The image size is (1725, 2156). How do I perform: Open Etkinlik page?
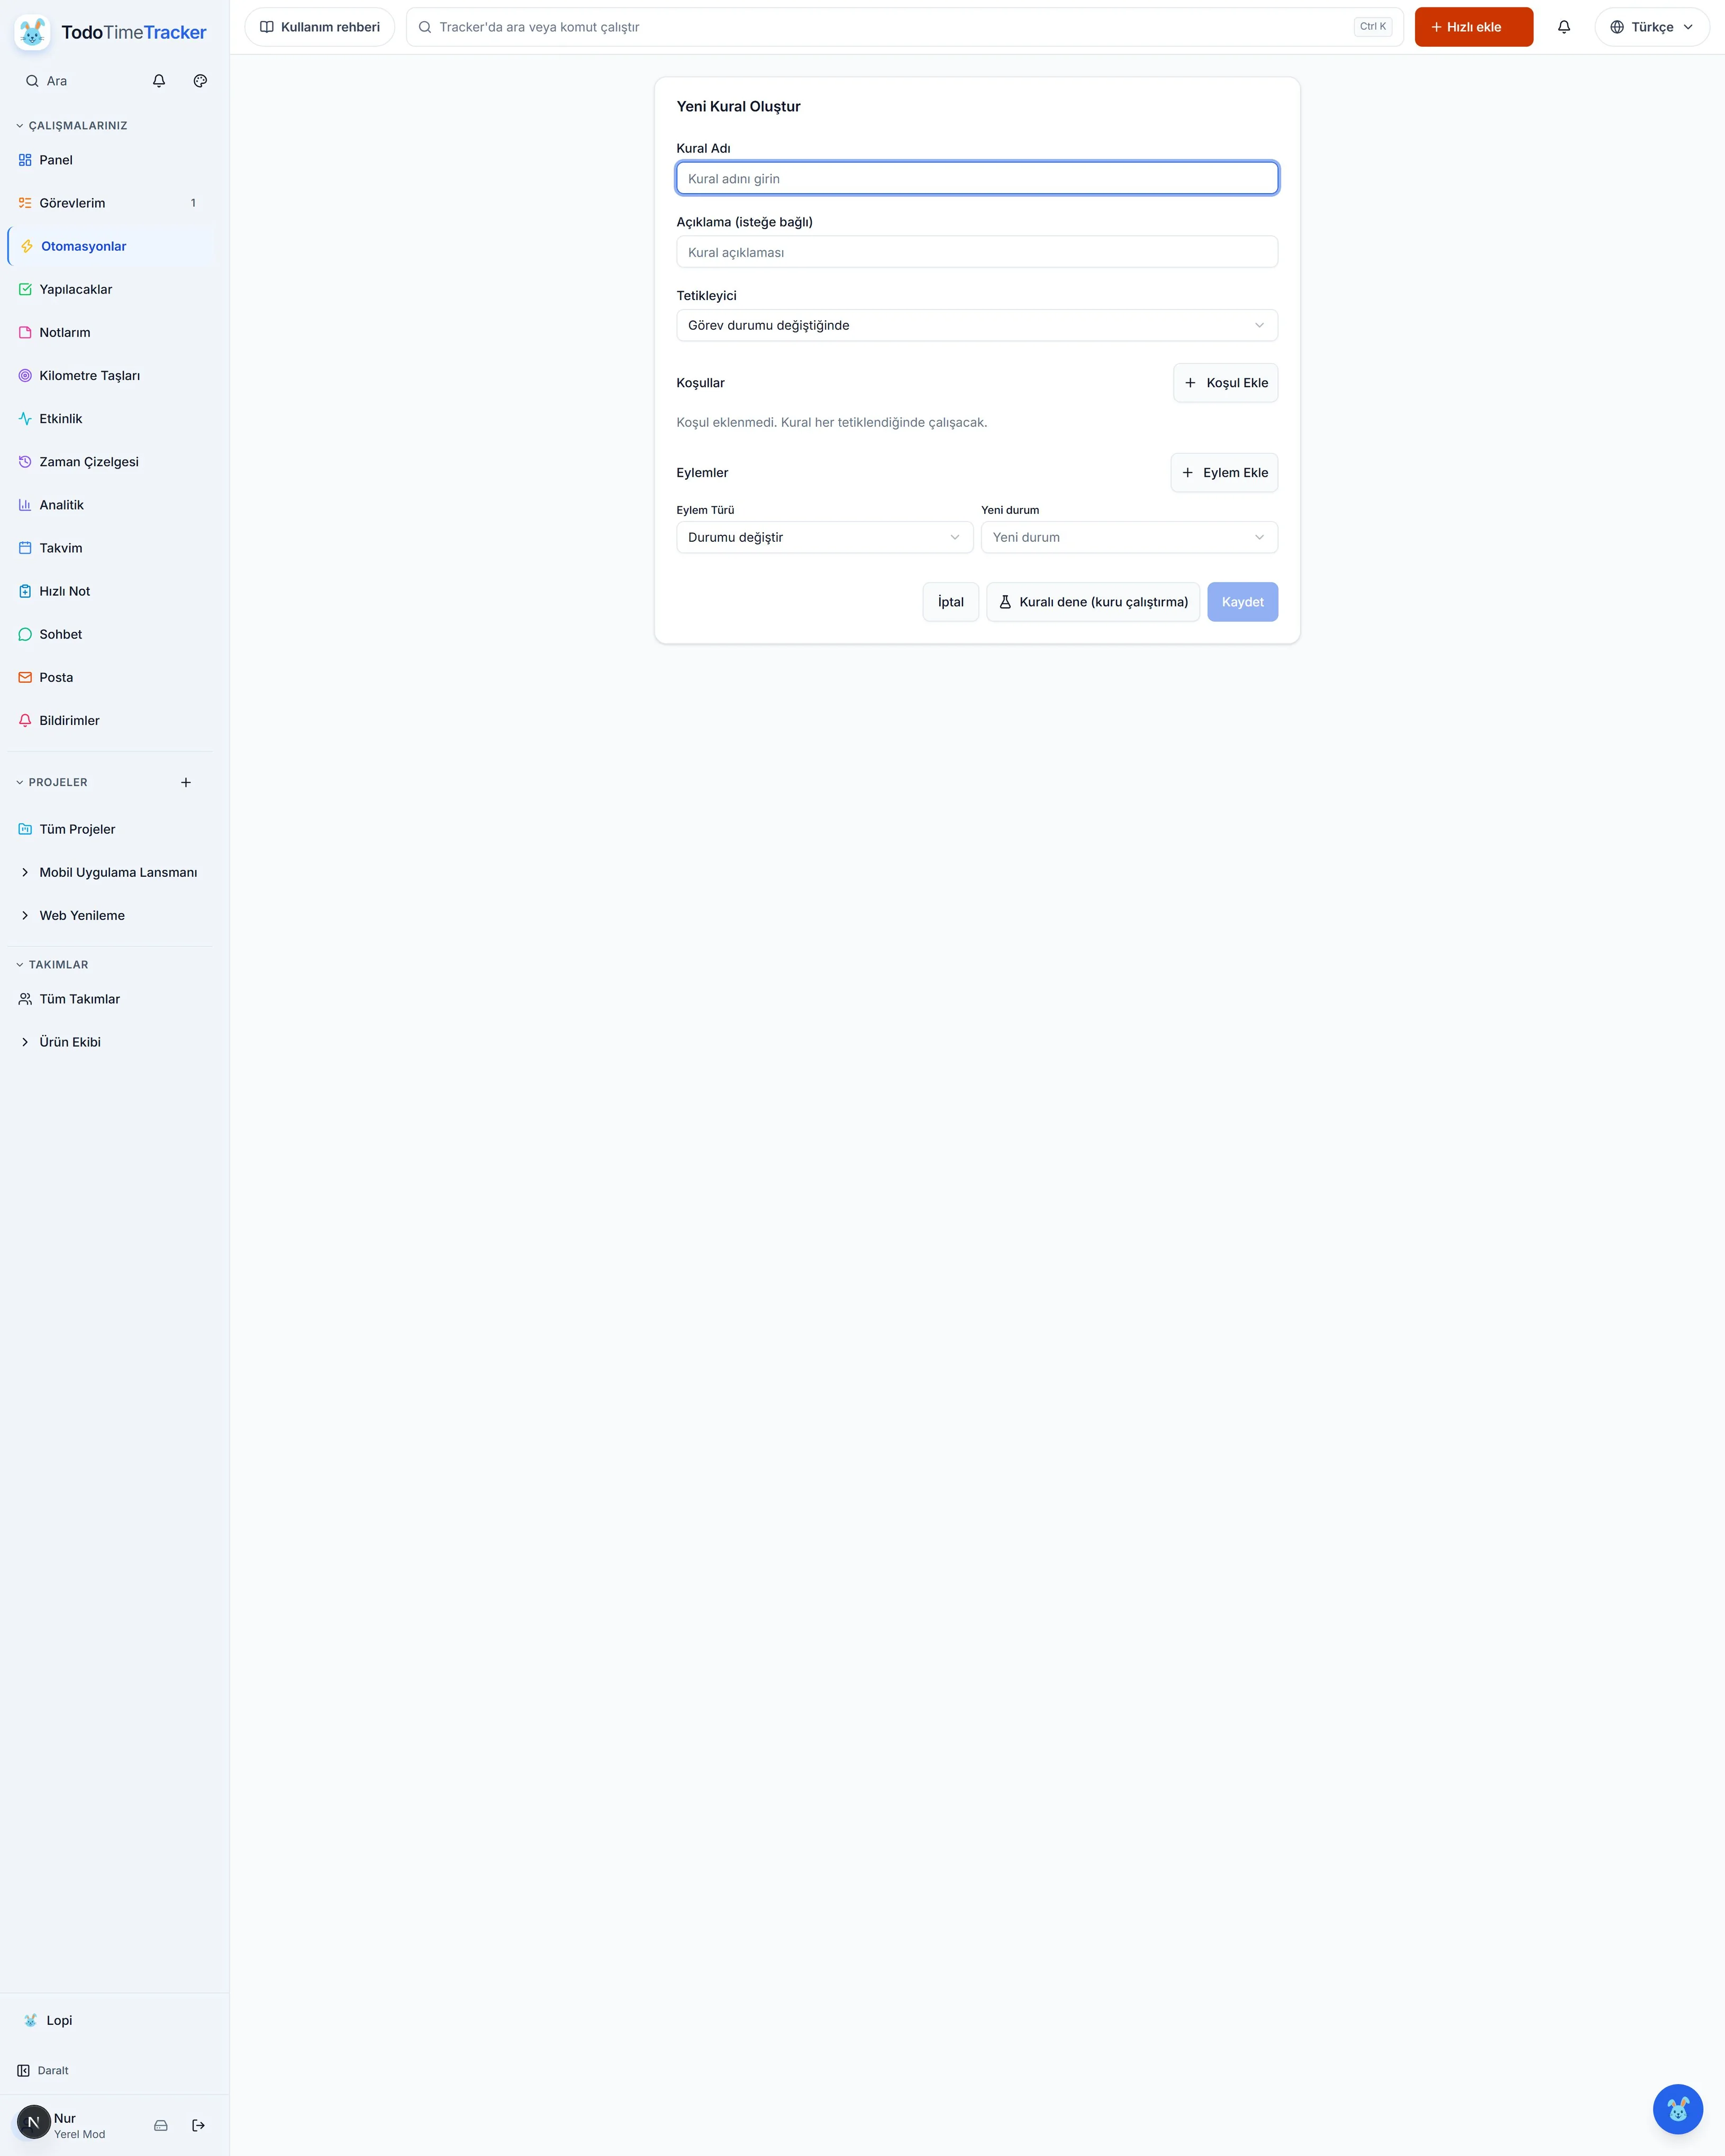[x=110, y=418]
